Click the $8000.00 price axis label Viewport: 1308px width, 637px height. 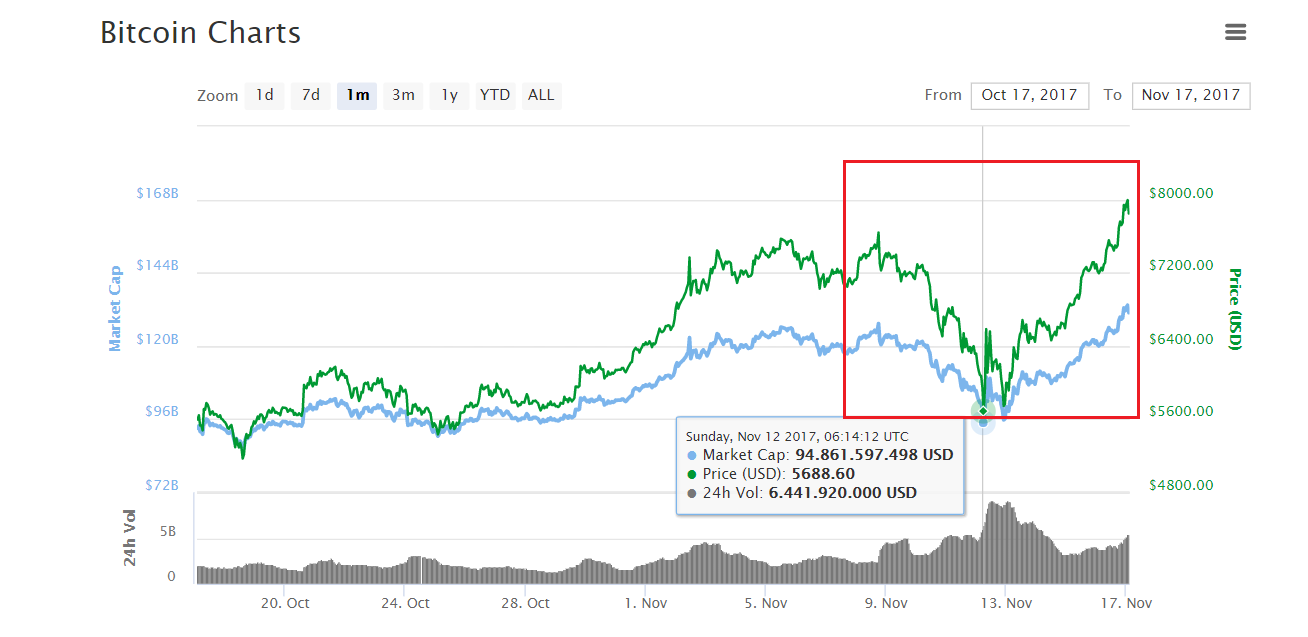1181,193
